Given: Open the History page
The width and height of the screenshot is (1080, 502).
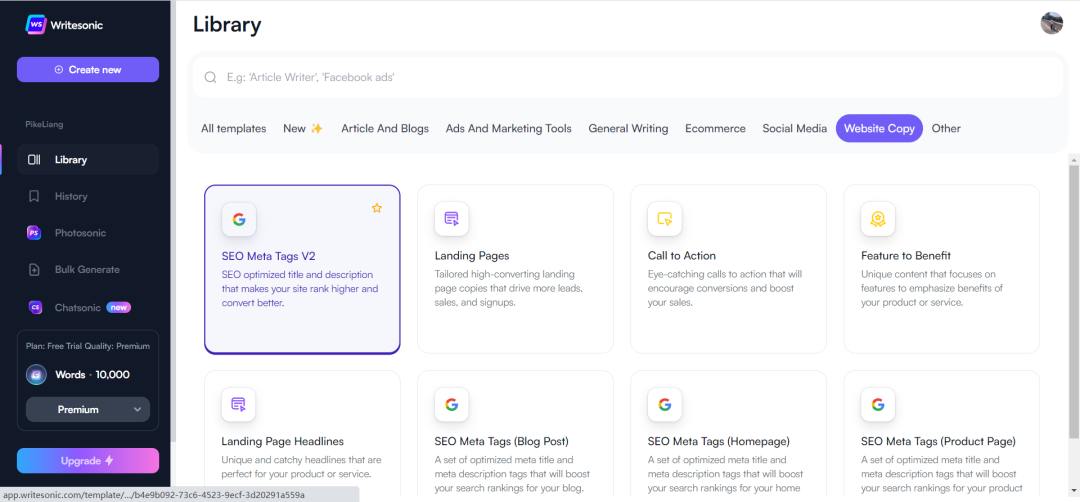Looking at the screenshot, I should coord(71,196).
